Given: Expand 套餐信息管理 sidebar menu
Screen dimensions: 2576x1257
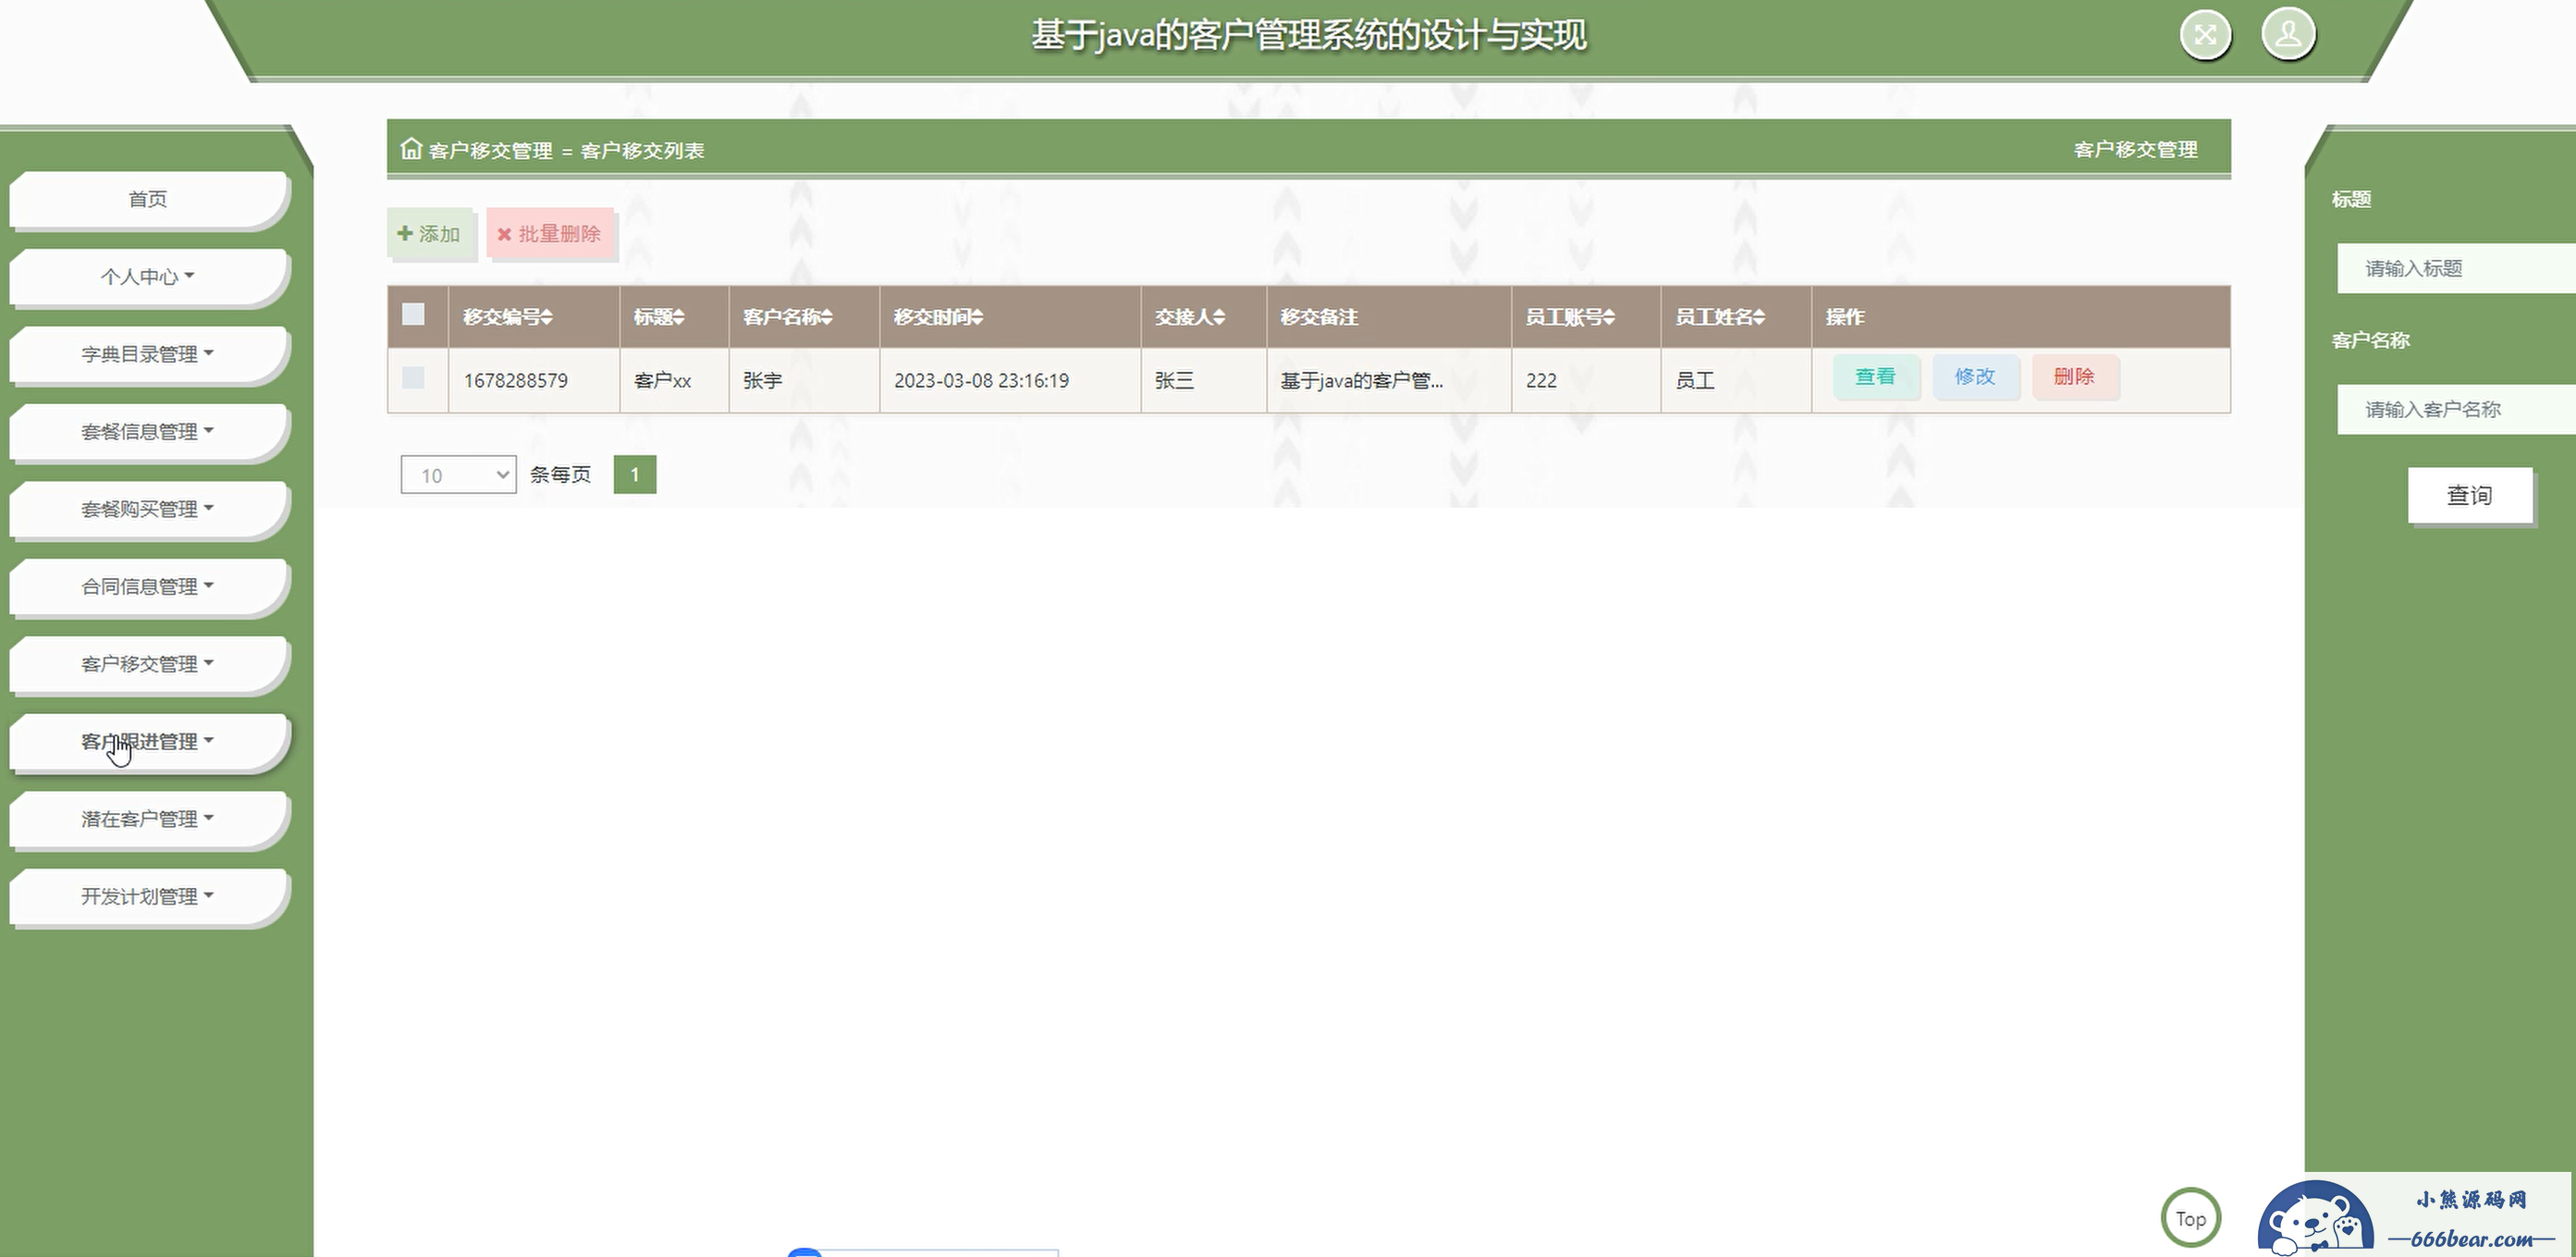Looking at the screenshot, I should (148, 431).
